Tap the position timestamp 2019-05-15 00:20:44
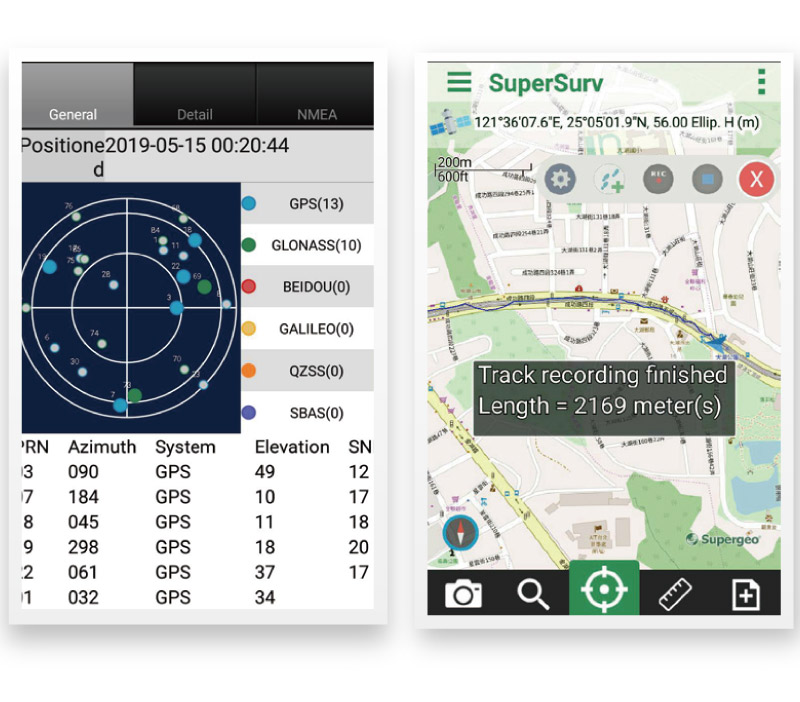The image size is (800, 702). click(x=197, y=146)
